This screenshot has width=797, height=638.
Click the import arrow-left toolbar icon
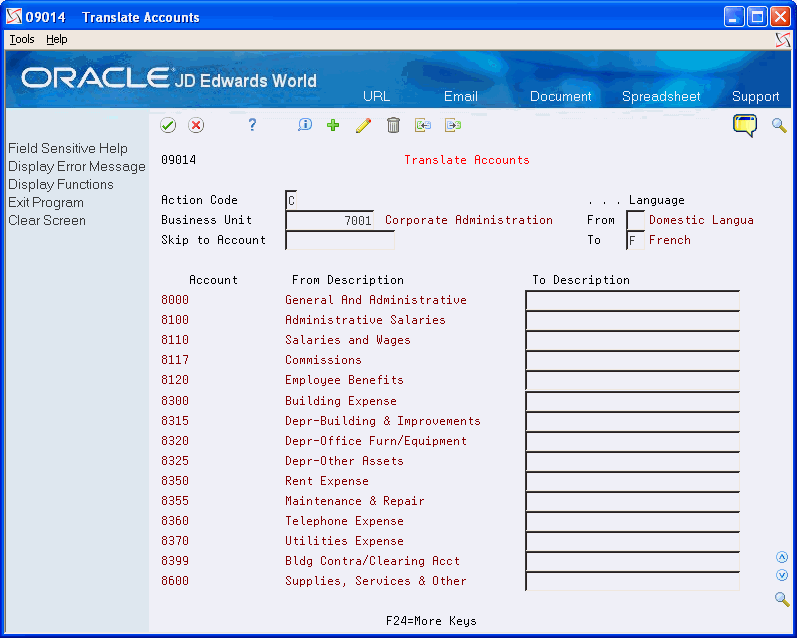pyautogui.click(x=423, y=125)
